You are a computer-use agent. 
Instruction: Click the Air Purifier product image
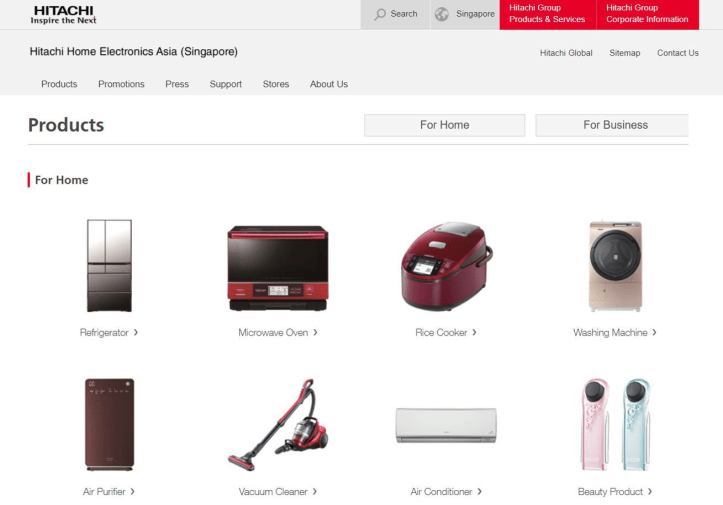click(109, 424)
